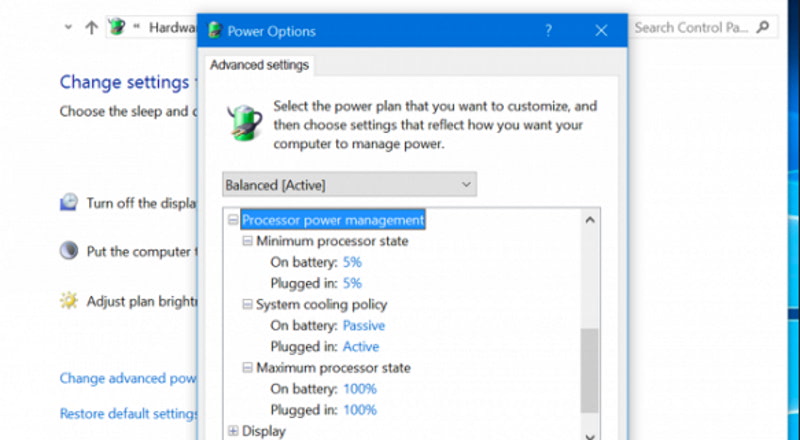Open the Balanced [Active] power plan dropdown
The image size is (800, 440).
pyautogui.click(x=349, y=184)
